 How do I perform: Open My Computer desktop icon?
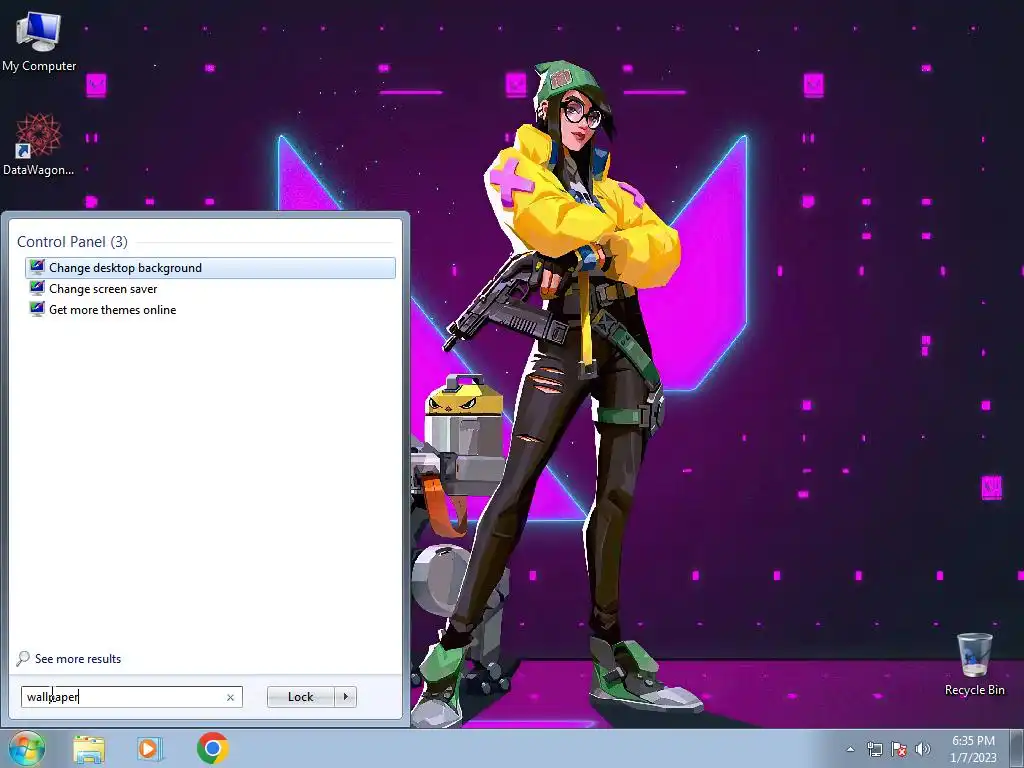click(x=38, y=40)
